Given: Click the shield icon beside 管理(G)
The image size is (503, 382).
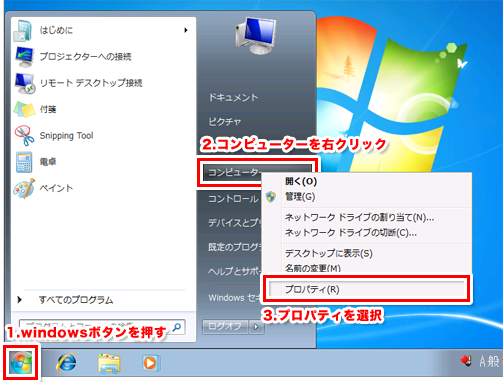Looking at the screenshot, I should pos(271,197).
